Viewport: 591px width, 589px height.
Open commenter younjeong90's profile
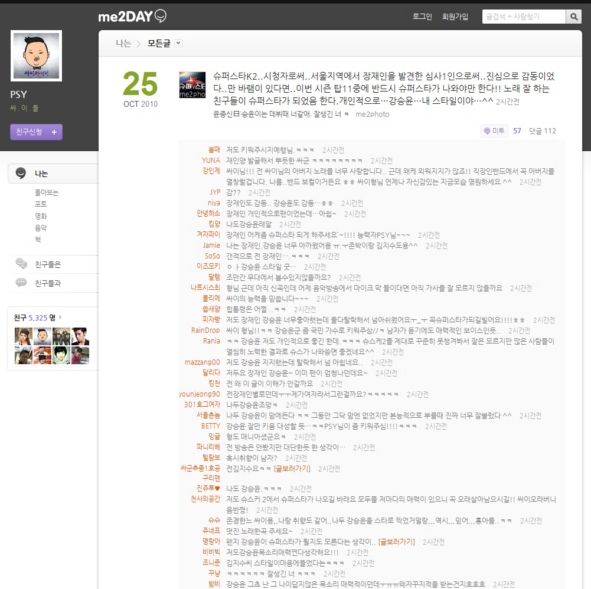199,394
